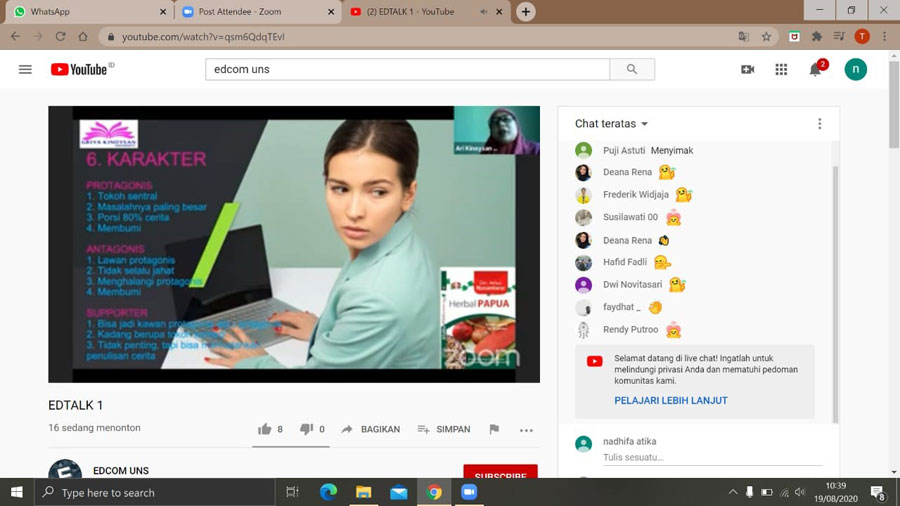This screenshot has width=900, height=506.
Task: Open the account avatar menu
Action: [855, 69]
